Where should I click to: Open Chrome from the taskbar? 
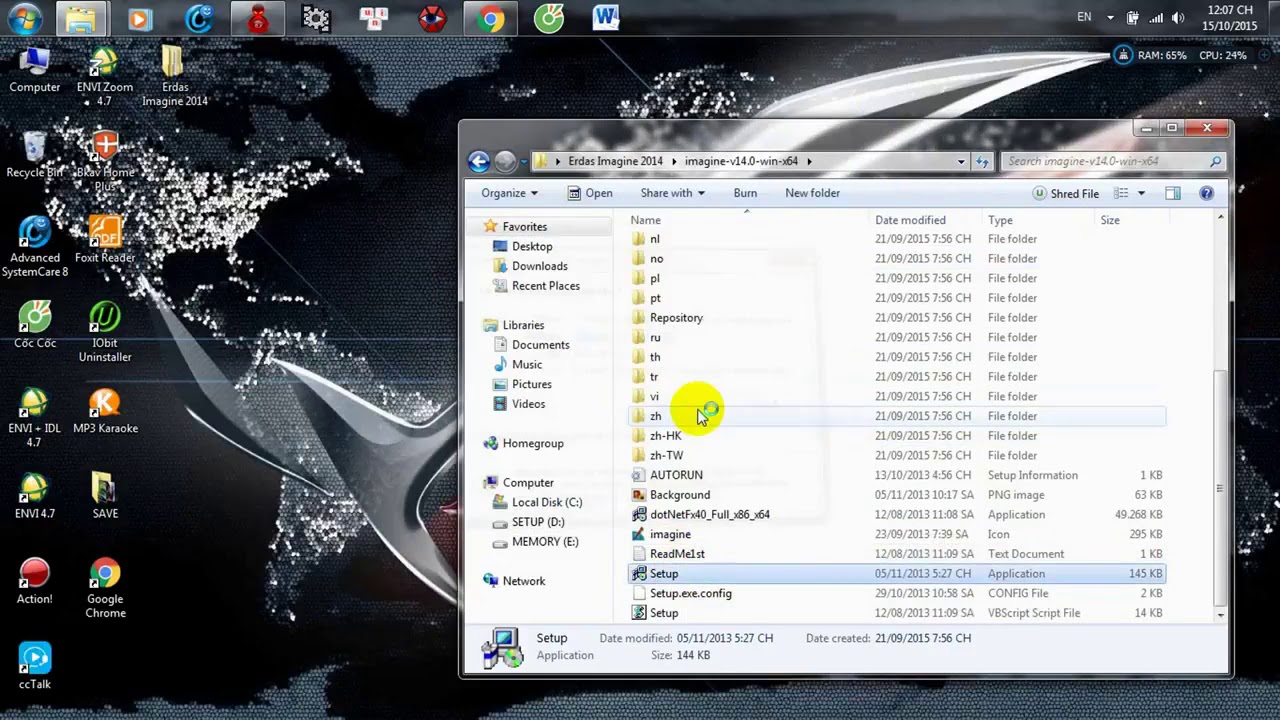coord(490,18)
